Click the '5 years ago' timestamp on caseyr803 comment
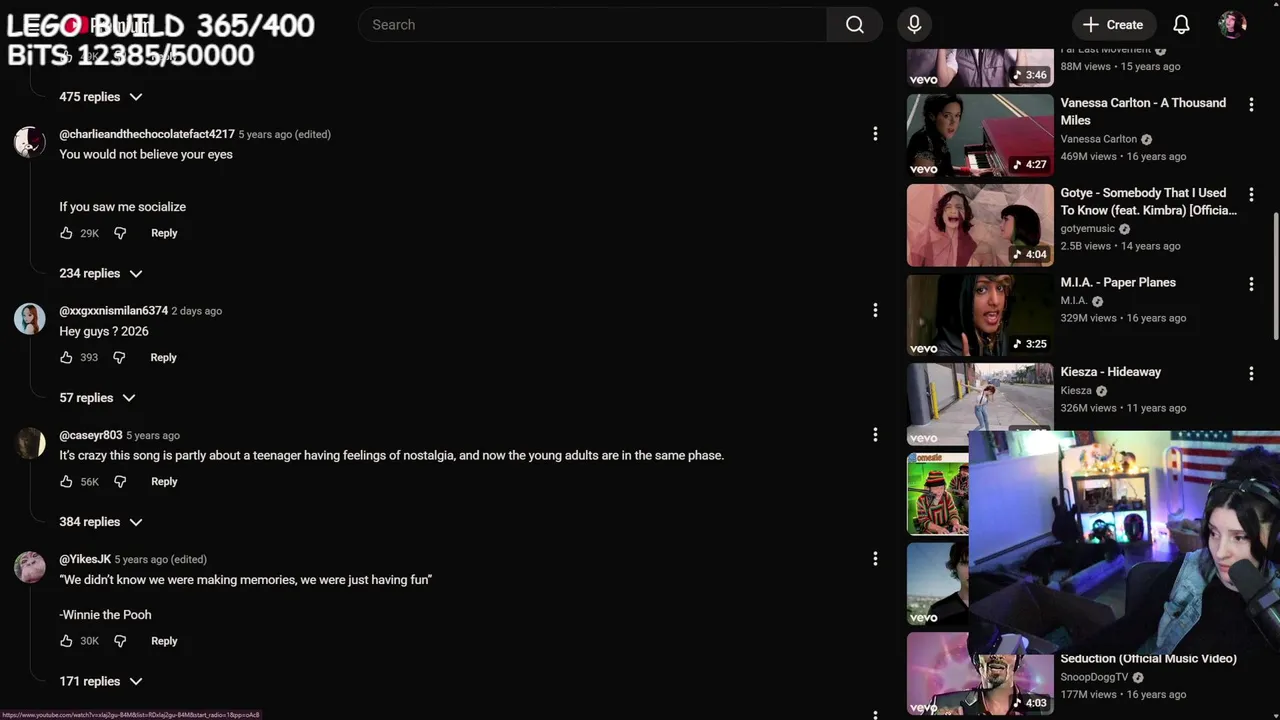 (153, 435)
